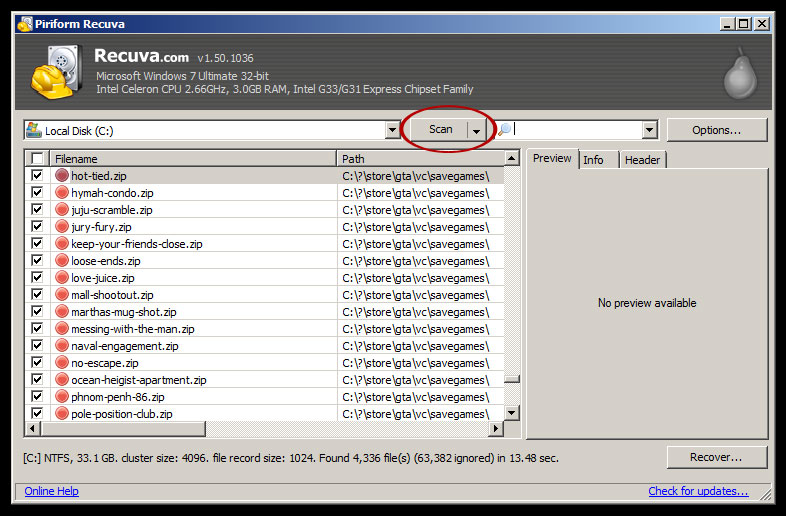This screenshot has width=786, height=516.
Task: Uncheck the jury-fury.zip checkbox
Action: click(x=37, y=227)
